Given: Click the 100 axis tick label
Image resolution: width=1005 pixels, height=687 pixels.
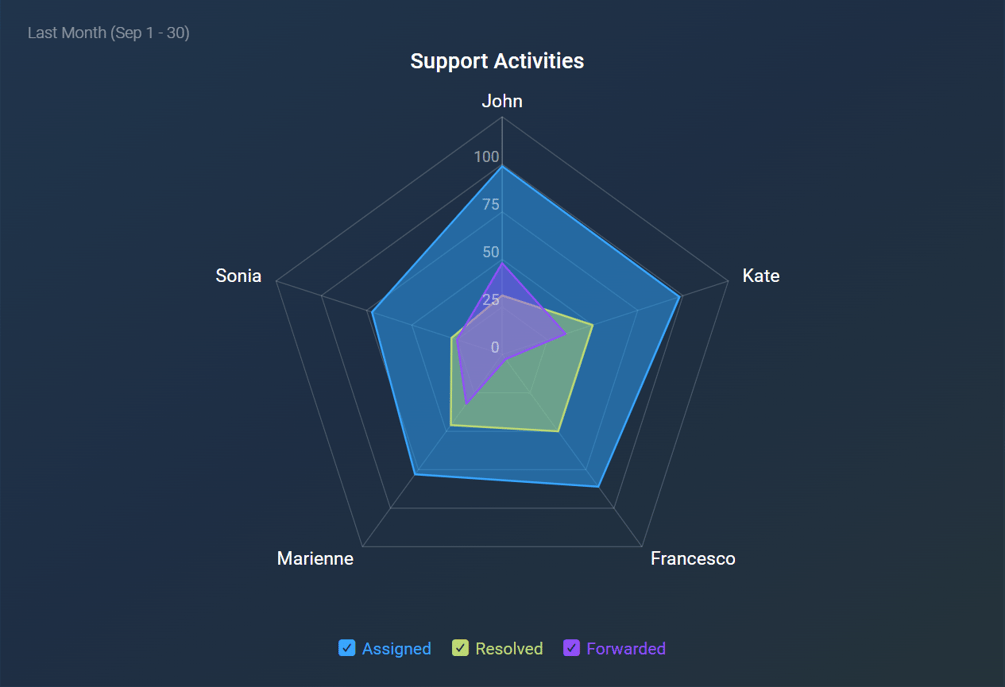Looking at the screenshot, I should (x=486, y=157).
